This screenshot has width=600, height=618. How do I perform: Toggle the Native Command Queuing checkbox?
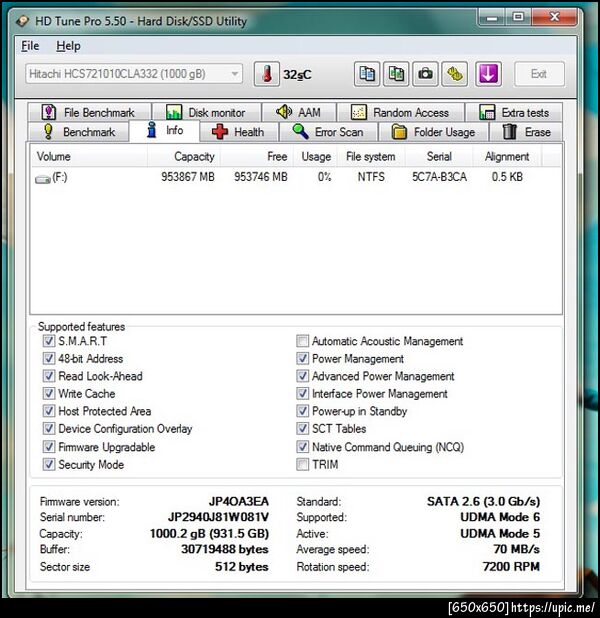pyautogui.click(x=302, y=447)
